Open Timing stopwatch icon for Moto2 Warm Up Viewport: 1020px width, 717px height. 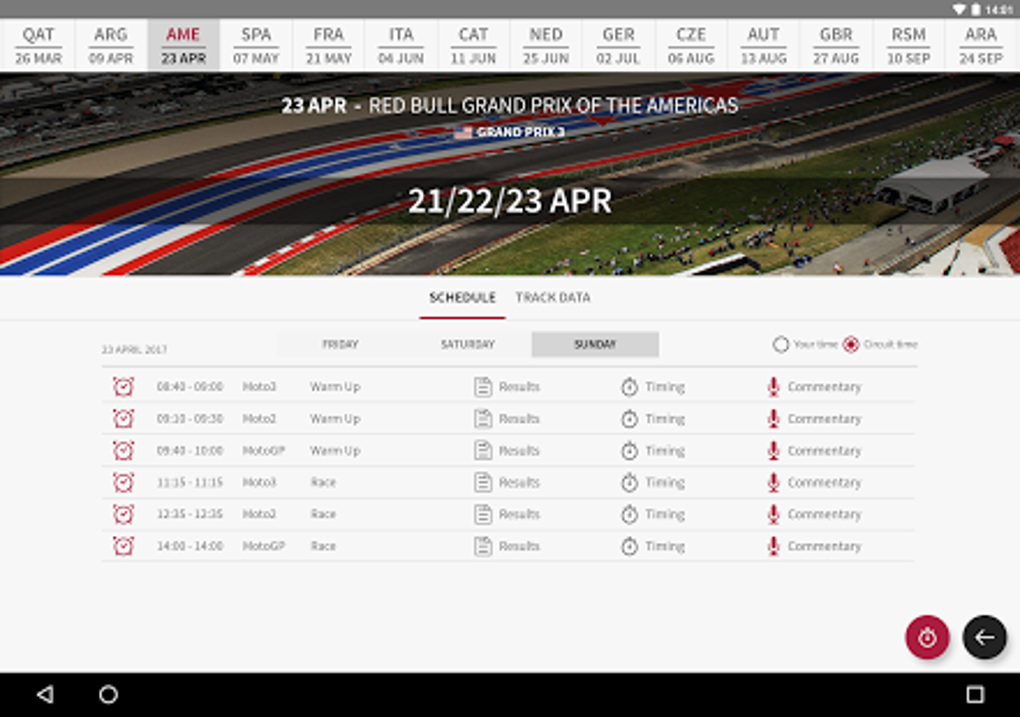629,418
